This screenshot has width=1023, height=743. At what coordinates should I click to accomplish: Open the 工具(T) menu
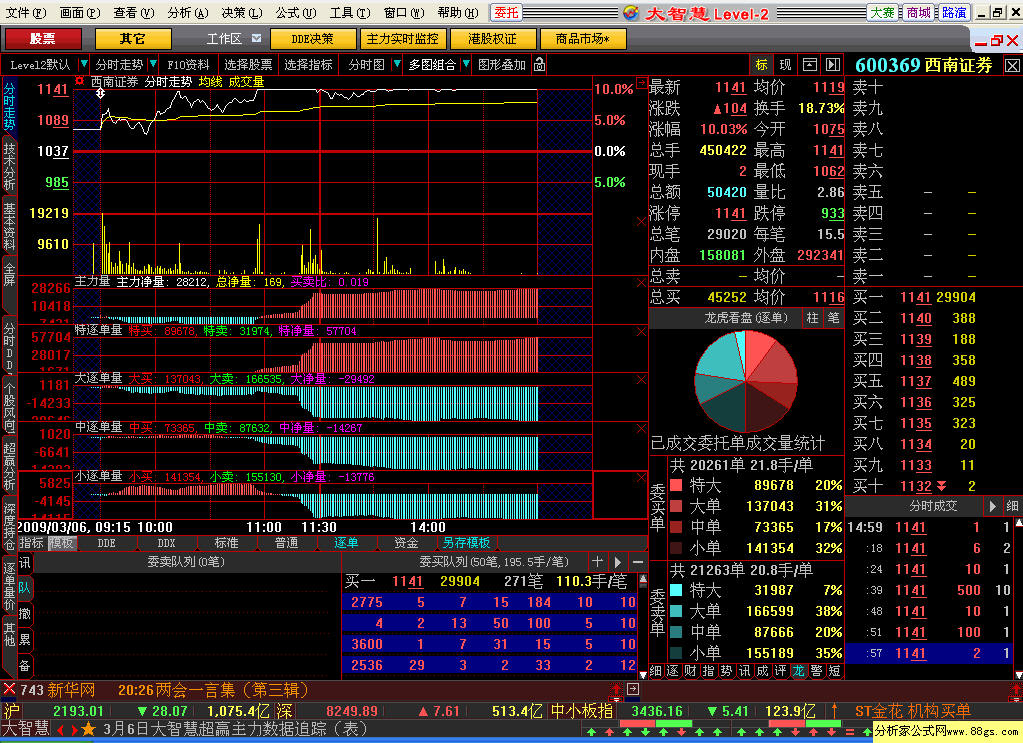pyautogui.click(x=350, y=12)
